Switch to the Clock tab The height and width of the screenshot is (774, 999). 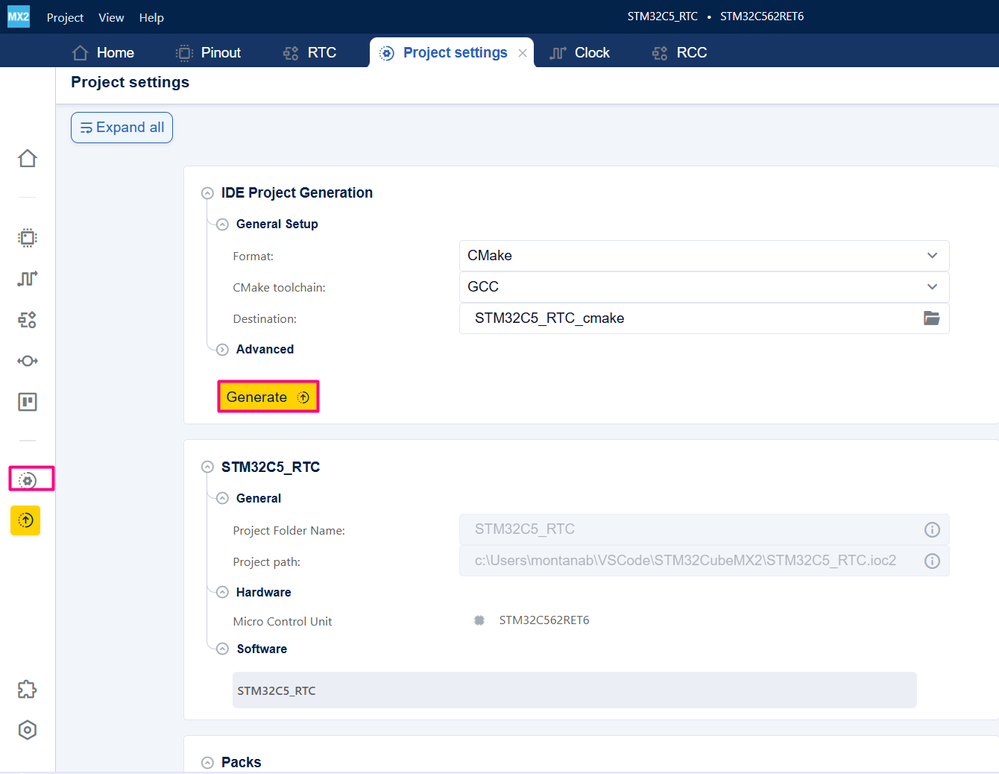tap(579, 53)
